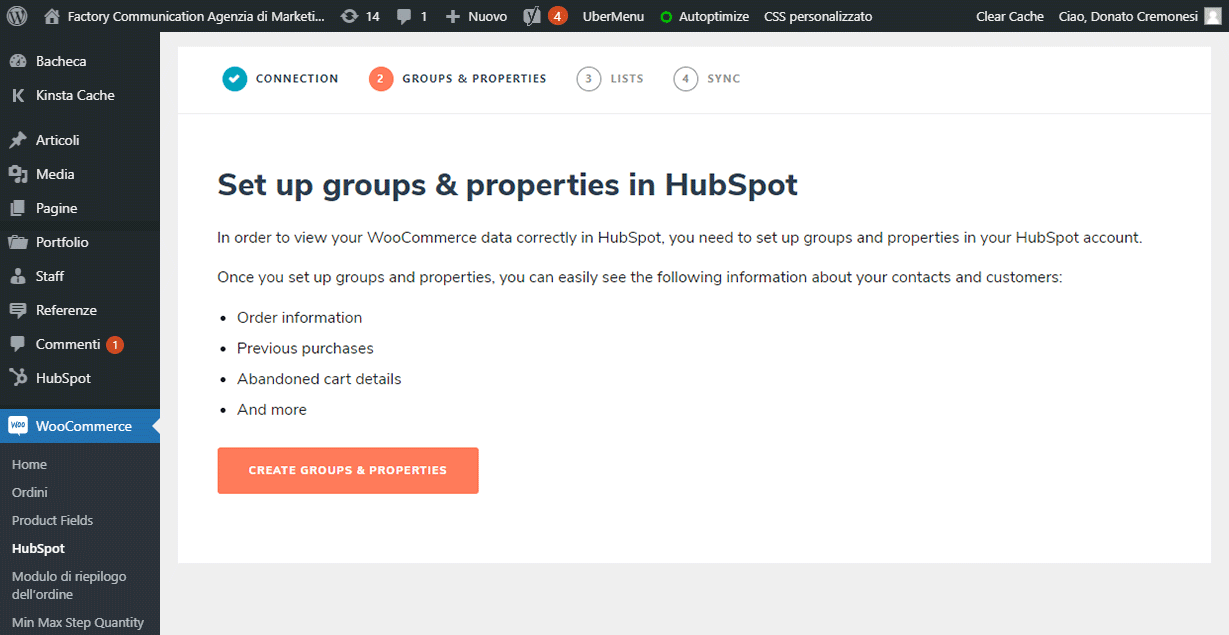Open the bold HubSpot WooCommerce submenu item
Viewport: 1229px width, 635px height.
[x=38, y=548]
